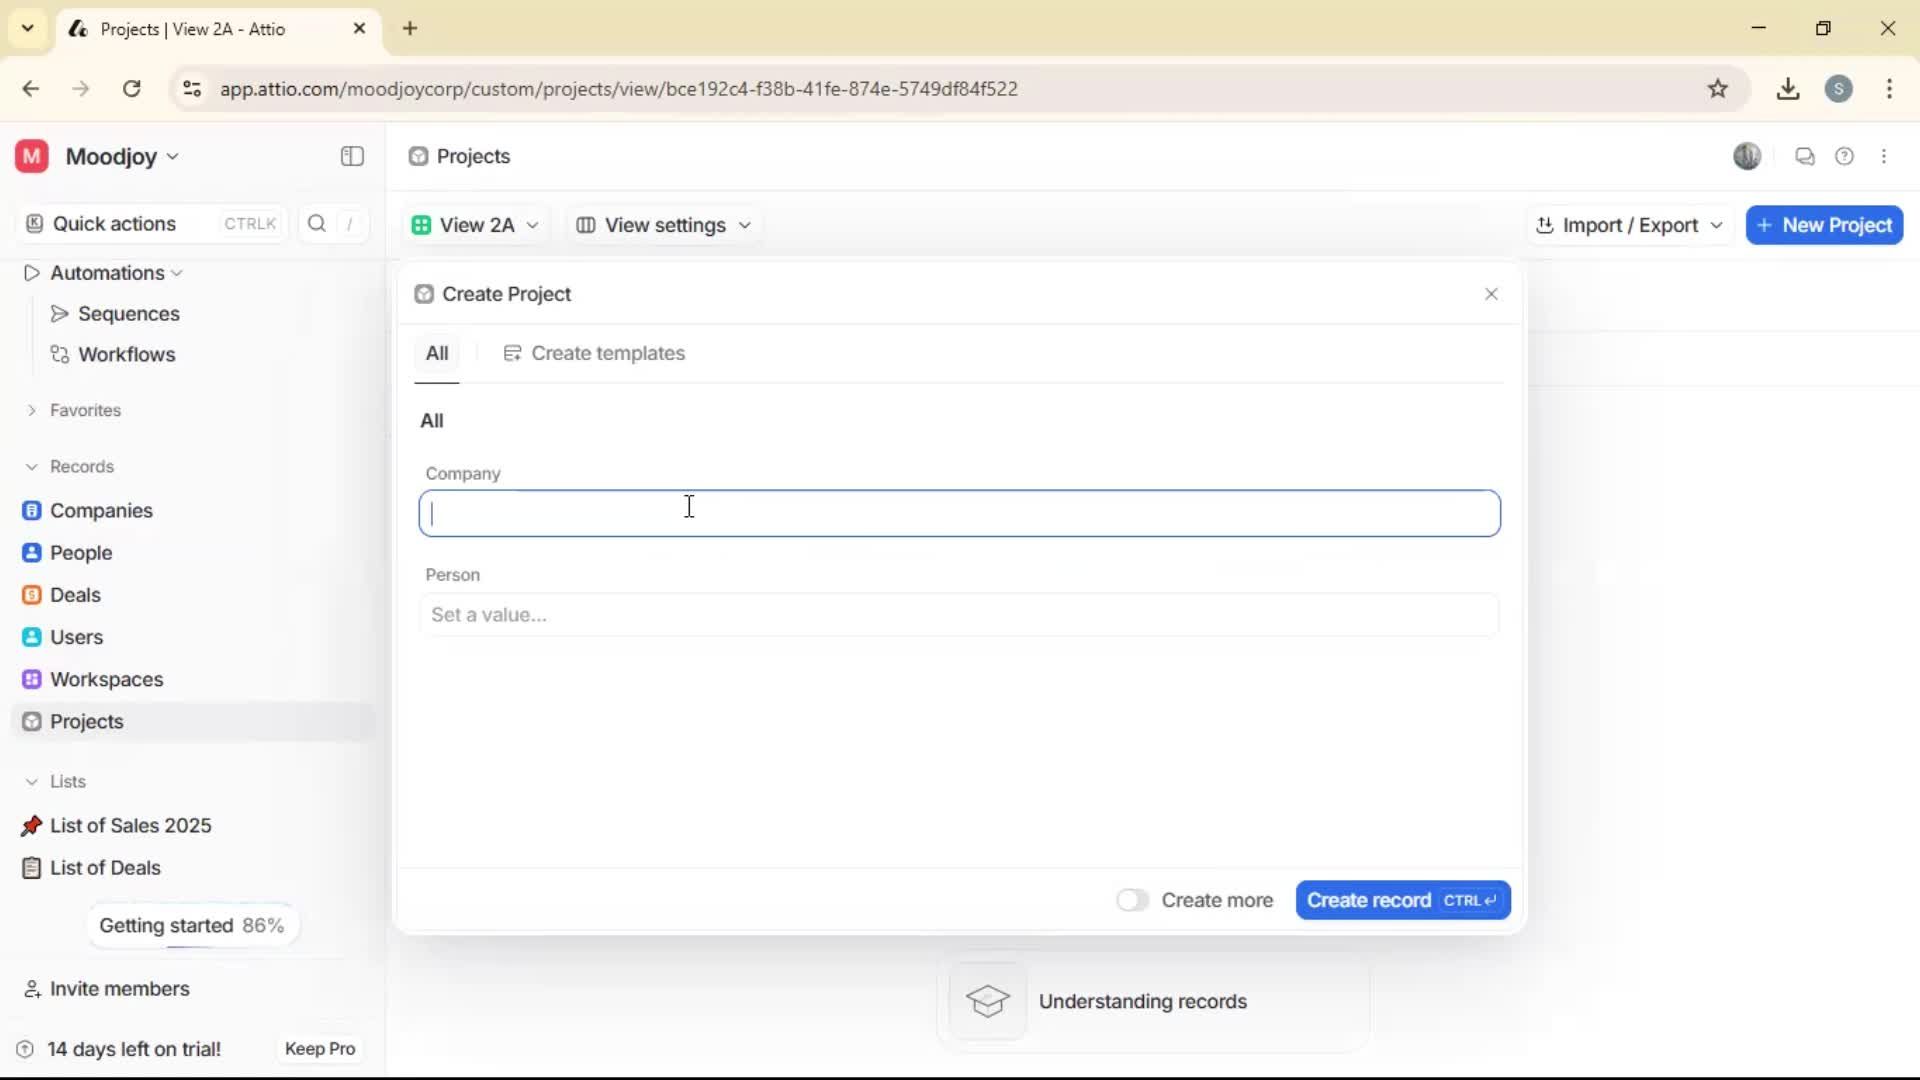This screenshot has height=1080, width=1920.
Task: Open the three-dot options menu top right
Action: tap(1885, 157)
